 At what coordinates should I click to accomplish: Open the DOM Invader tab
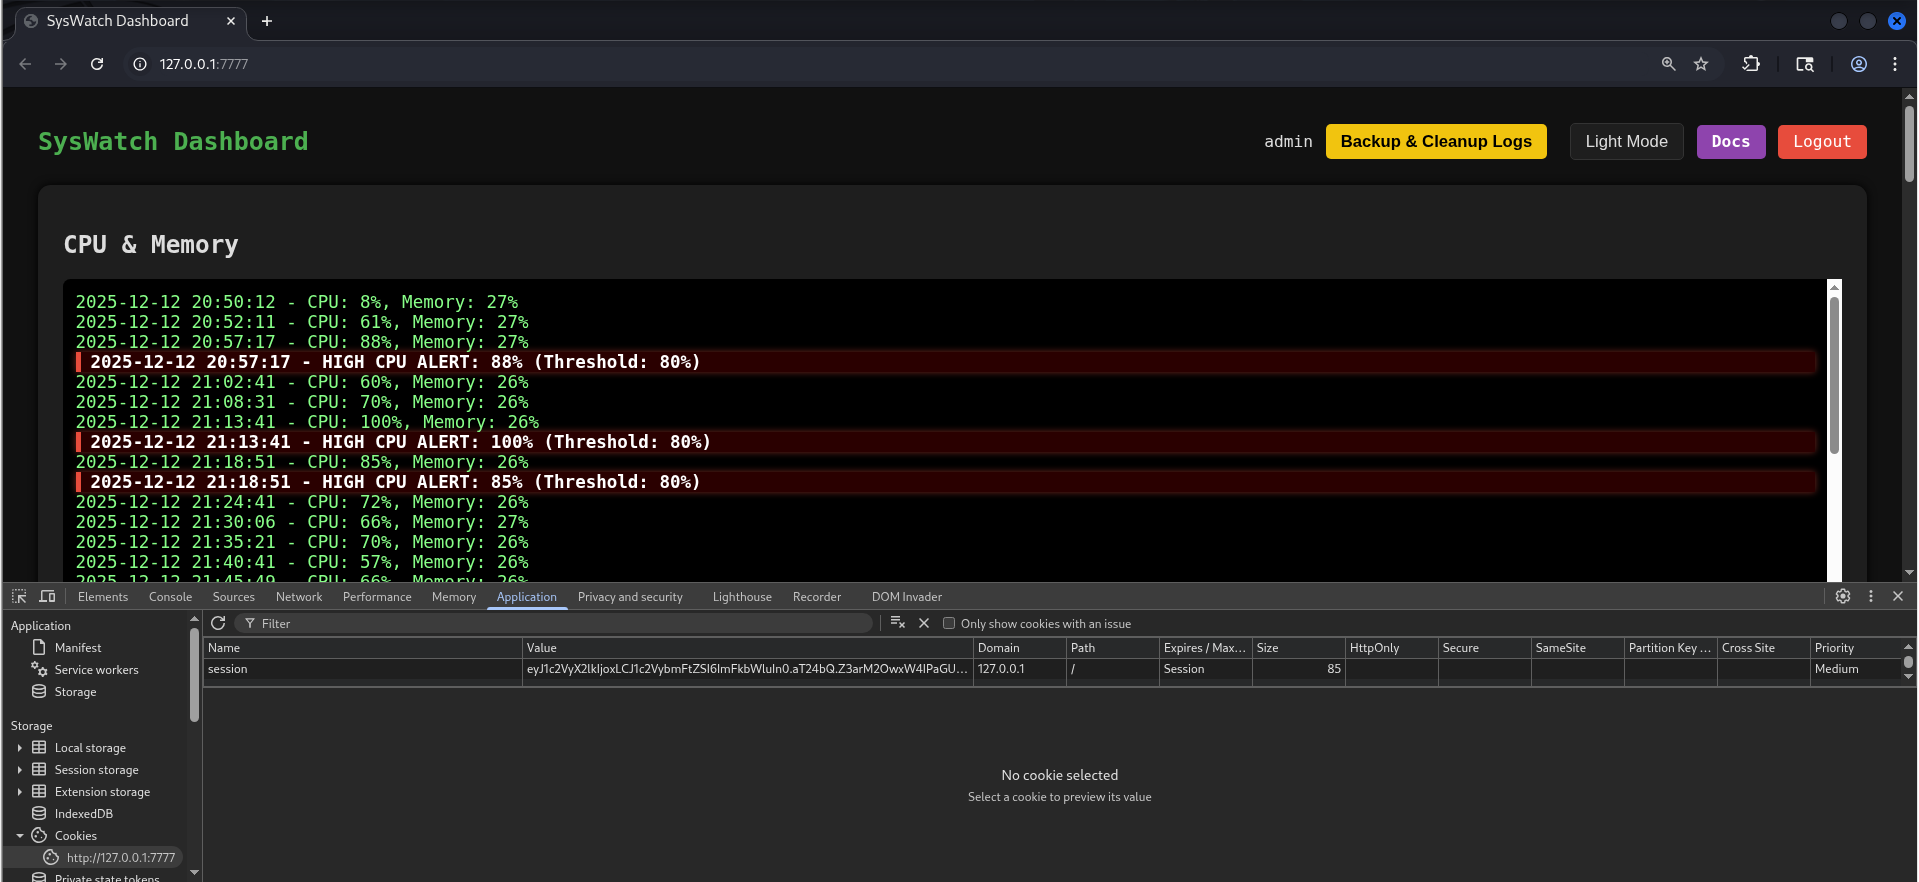[x=907, y=597]
